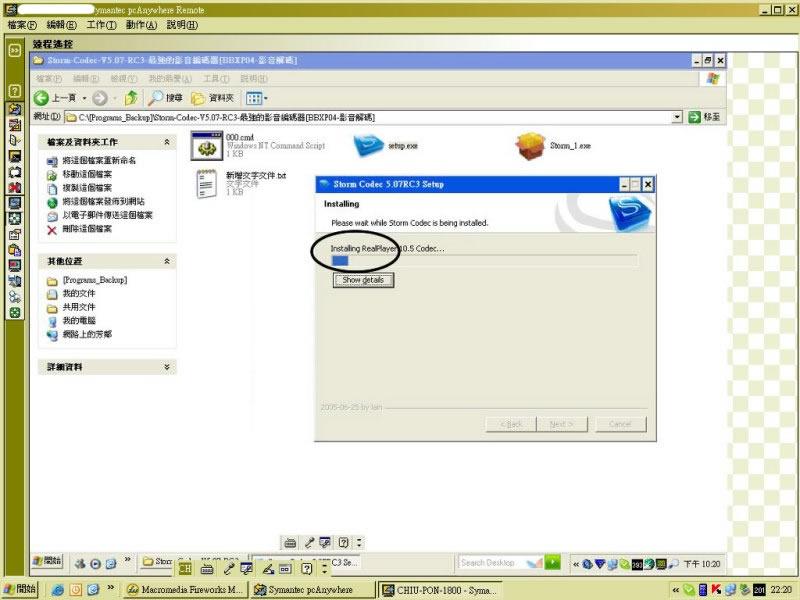The height and width of the screenshot is (600, 800).
Task: Click 將這個檔案發佈到網站 publish link
Action: [x=103, y=202]
